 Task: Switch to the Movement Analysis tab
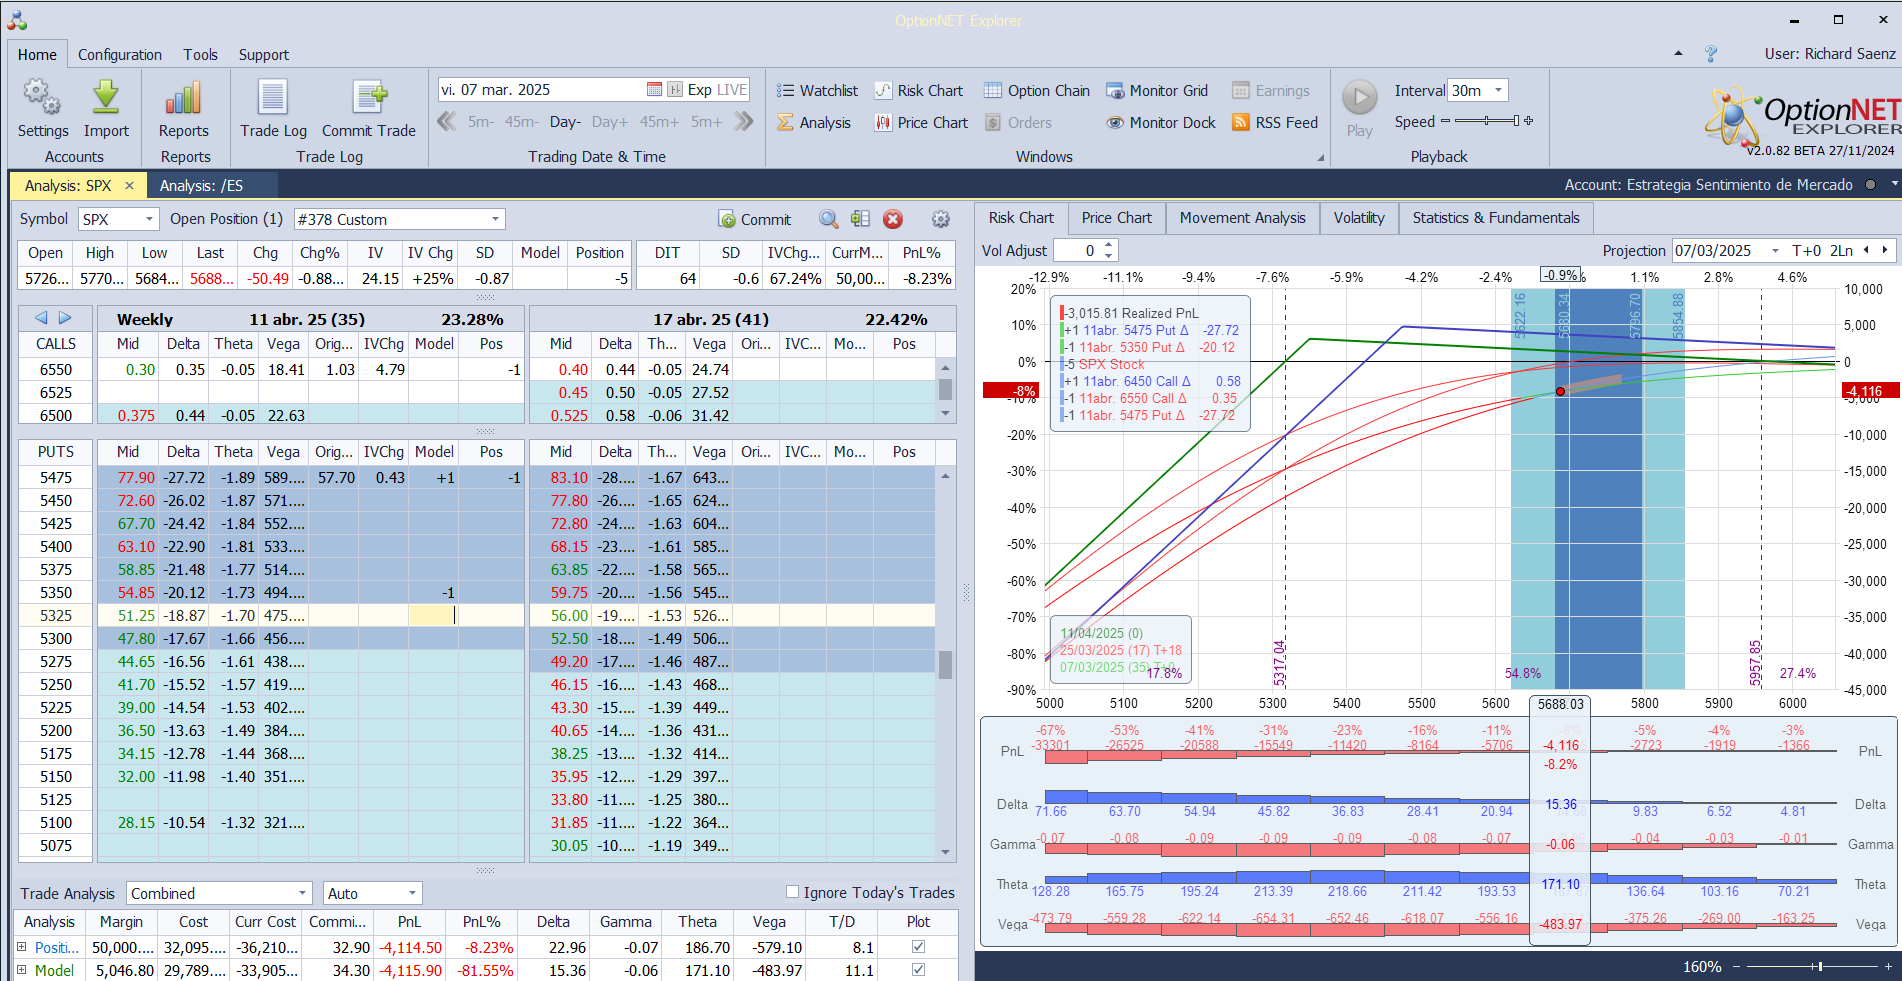[x=1242, y=218]
